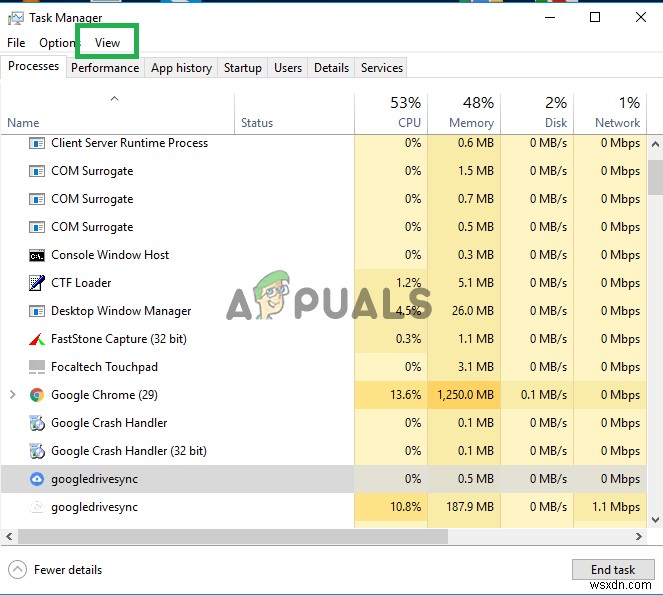
Task: Select FastStone Capture (32 bit) process
Action: 119,339
